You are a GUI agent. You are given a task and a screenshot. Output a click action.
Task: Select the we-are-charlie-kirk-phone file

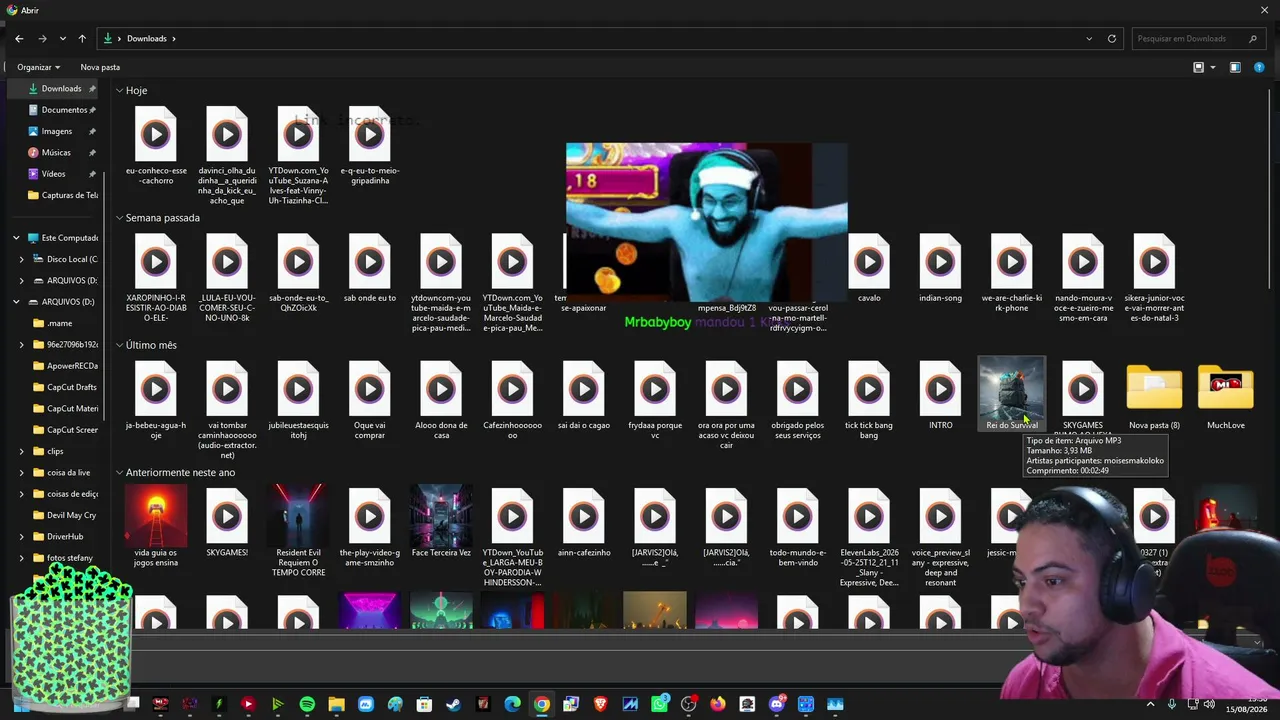coord(1011,273)
